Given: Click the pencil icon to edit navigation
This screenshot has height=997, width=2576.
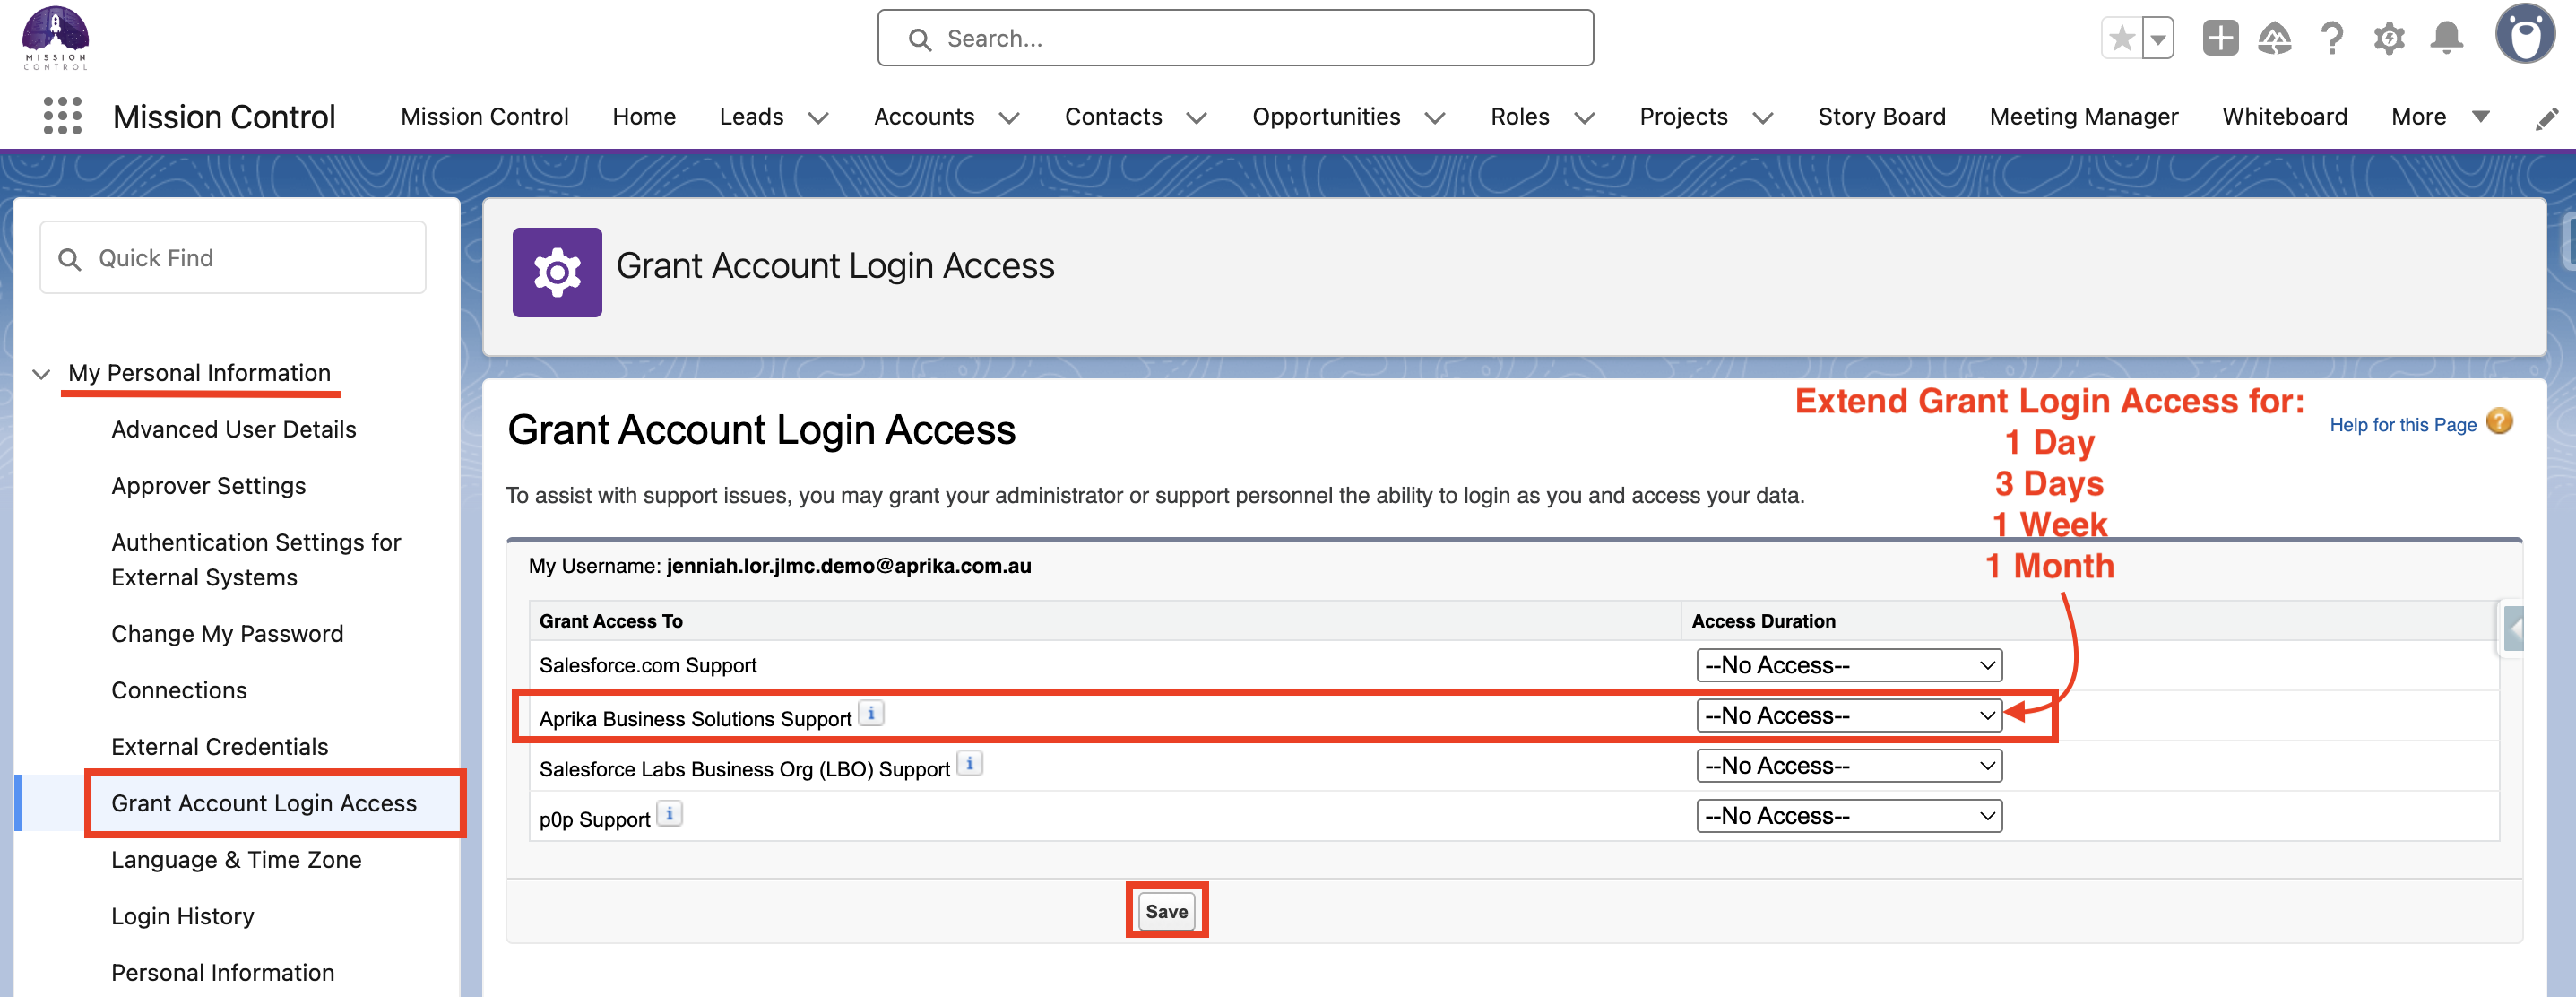Looking at the screenshot, I should point(2546,119).
